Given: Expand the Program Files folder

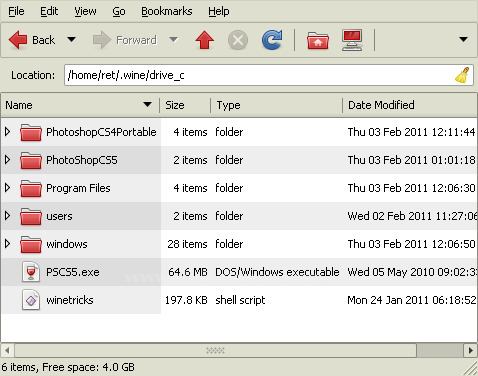Looking at the screenshot, I should click(x=7, y=188).
